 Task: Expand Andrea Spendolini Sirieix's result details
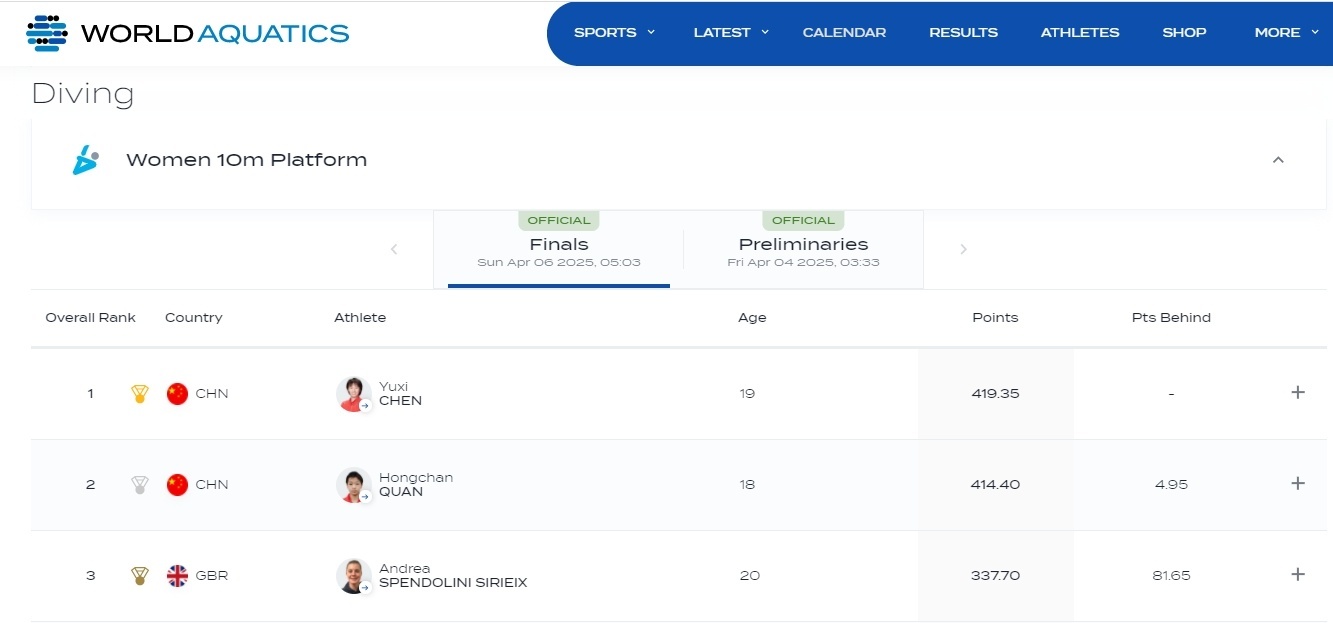point(1298,575)
